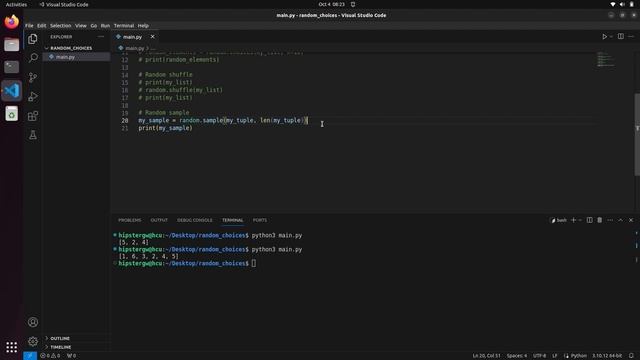
Task: Select the Terminal panel tab
Action: tap(232, 220)
